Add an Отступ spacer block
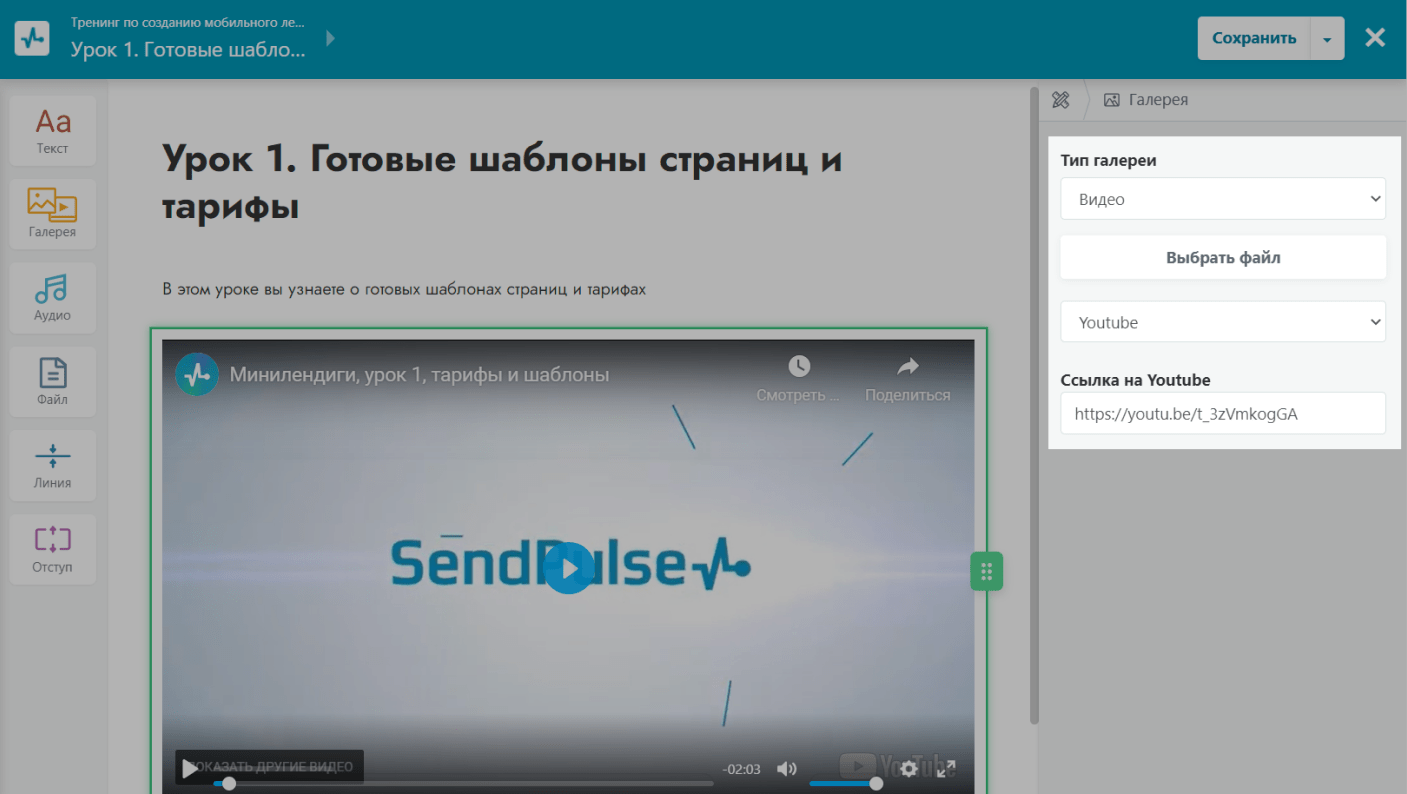This screenshot has width=1407, height=794. pyautogui.click(x=53, y=549)
